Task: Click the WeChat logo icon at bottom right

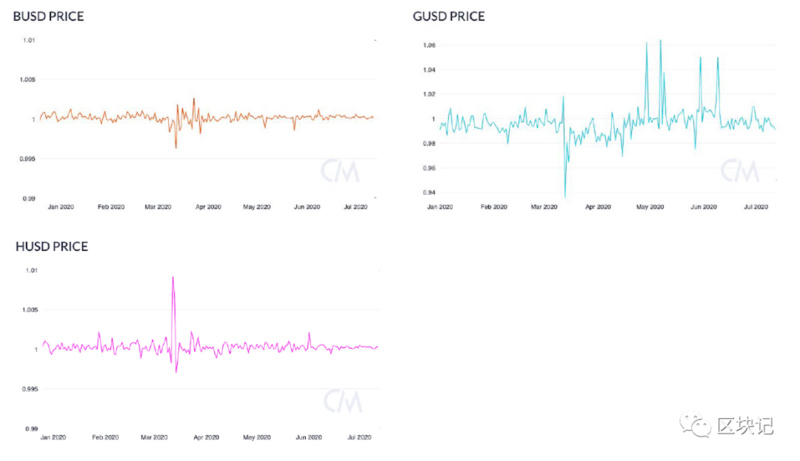Action: 696,428
